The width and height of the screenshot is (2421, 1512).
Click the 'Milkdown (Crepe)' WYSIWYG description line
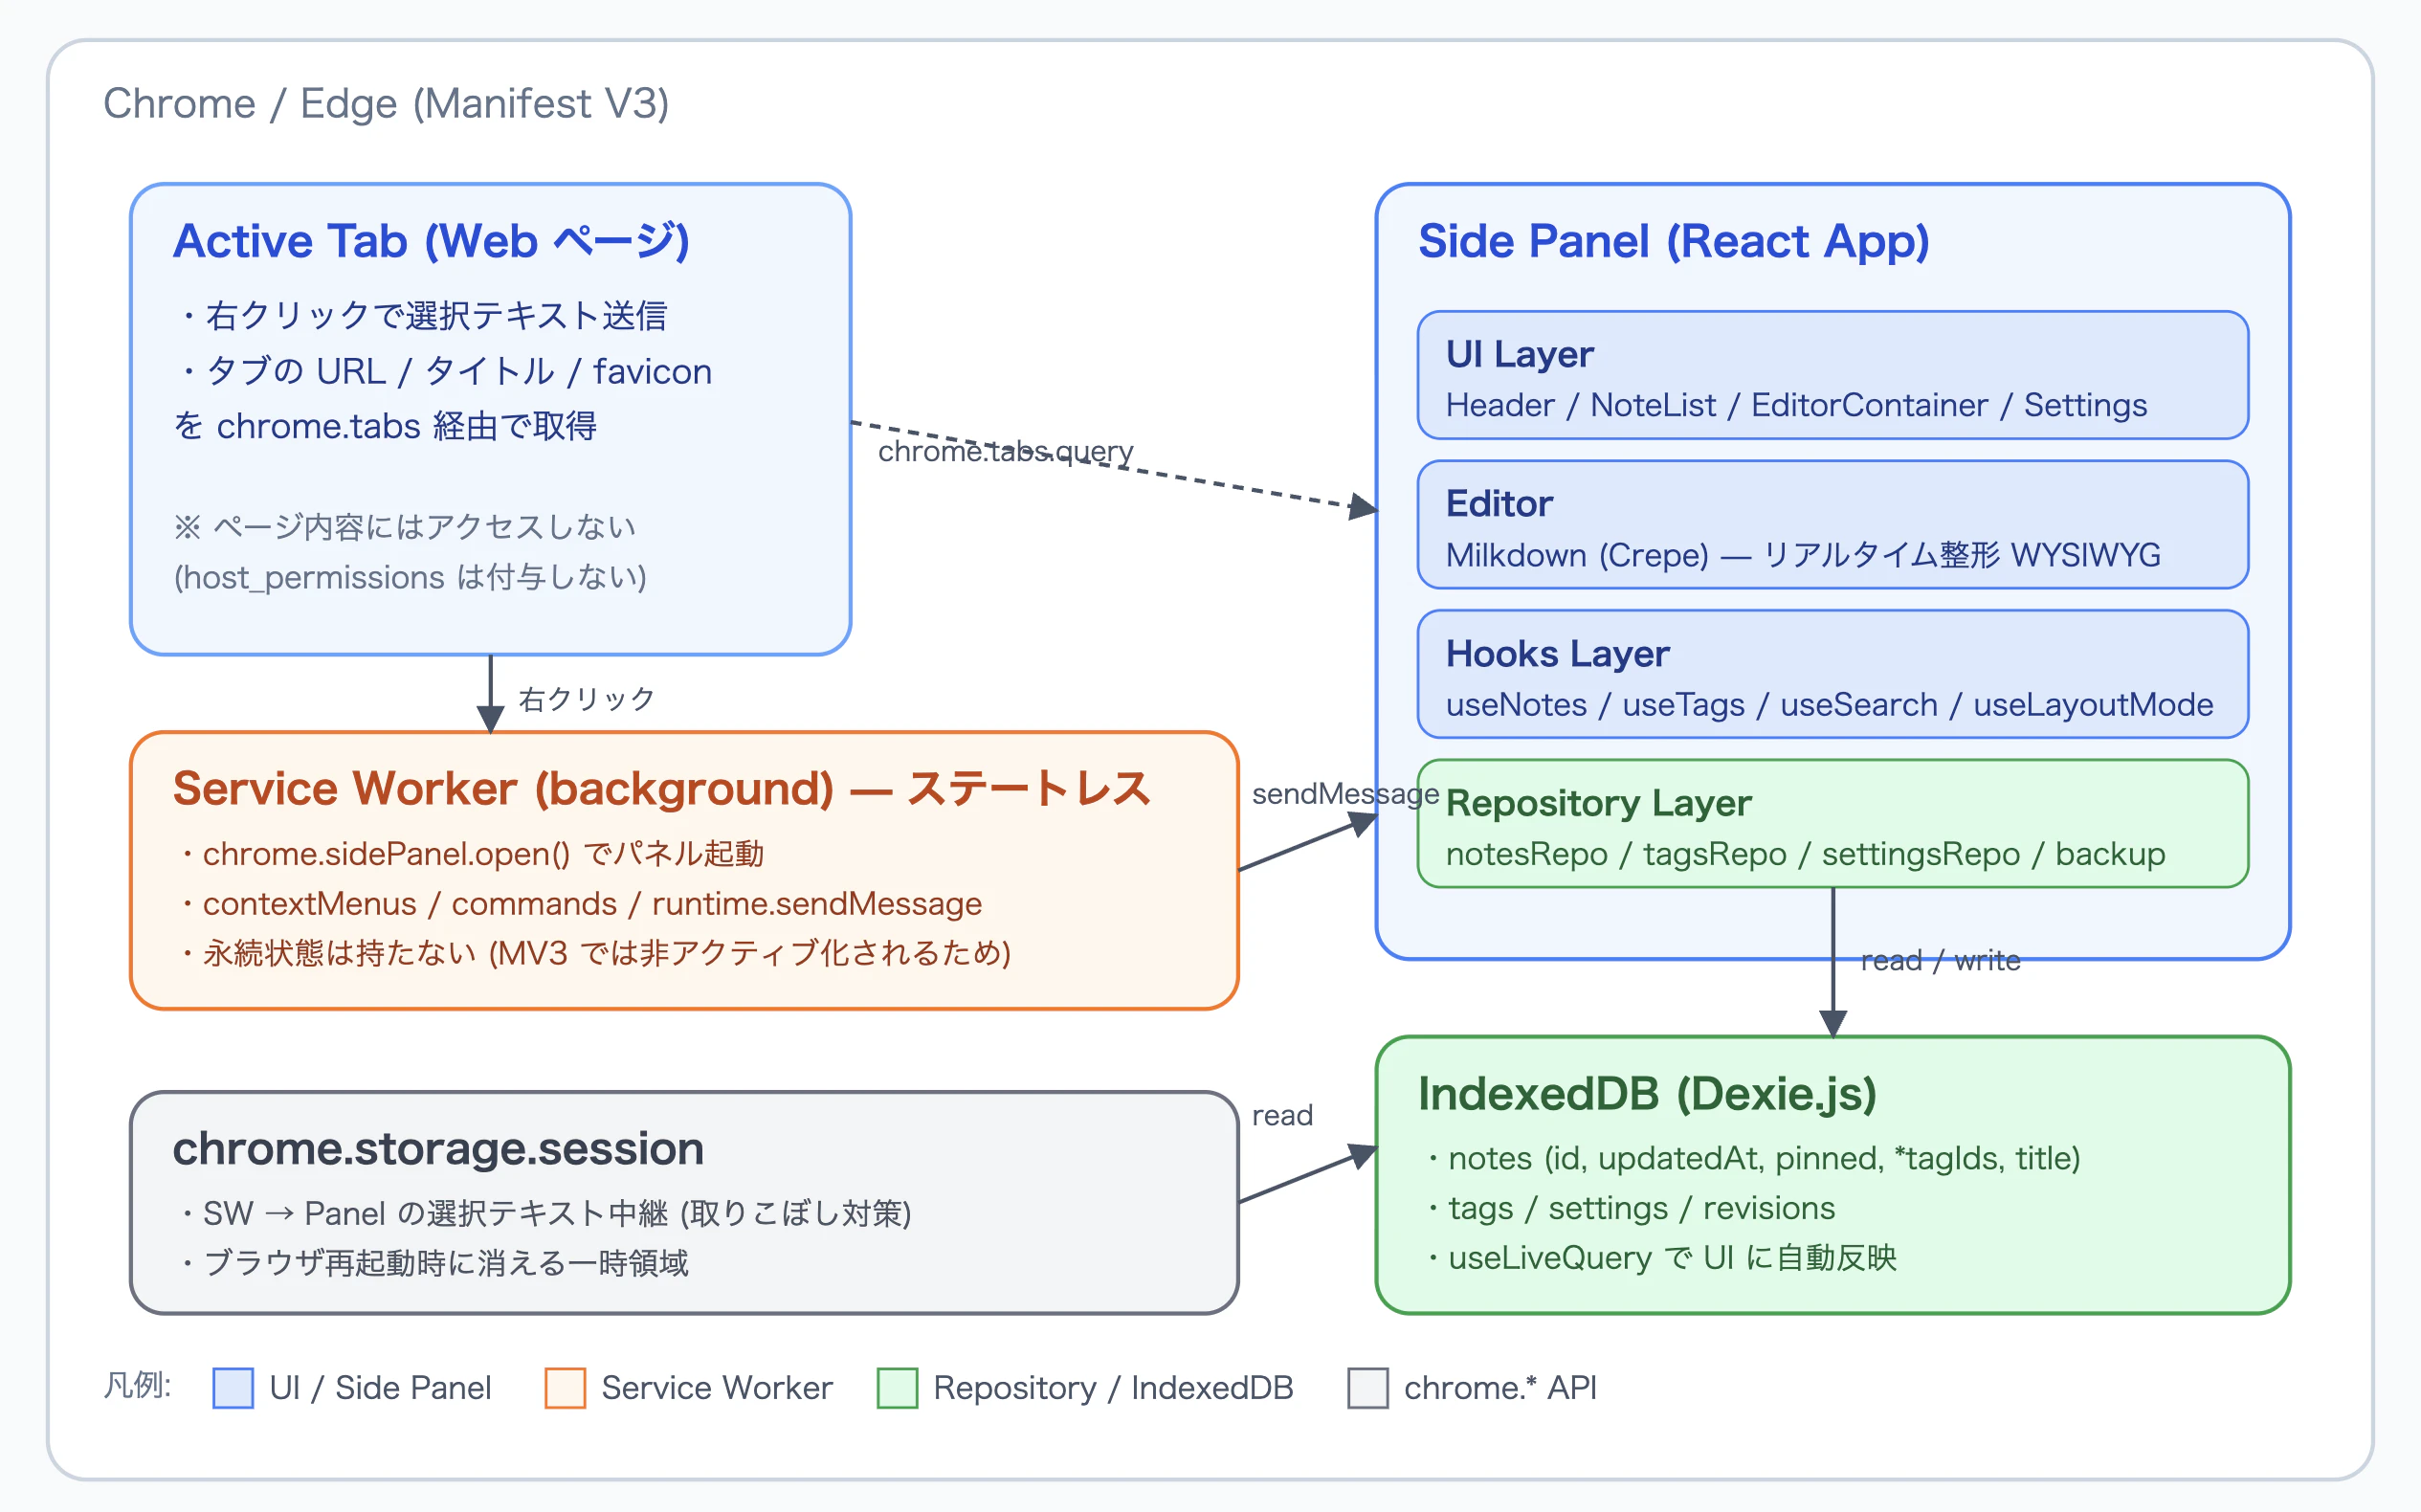pos(1803,555)
